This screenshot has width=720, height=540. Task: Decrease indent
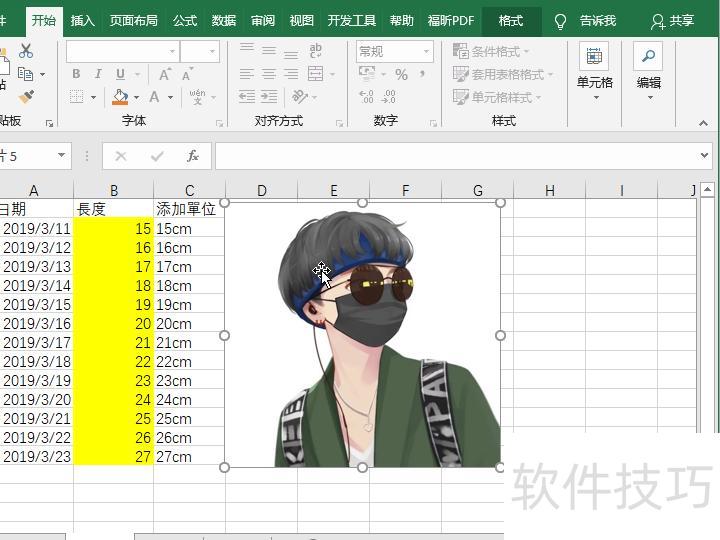click(x=247, y=97)
